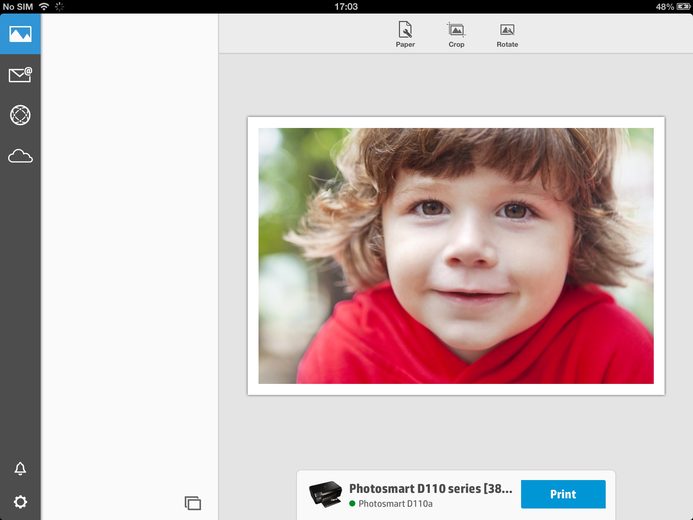Tap the green printer status dot
Image resolution: width=693 pixels, height=520 pixels.
pyautogui.click(x=352, y=503)
